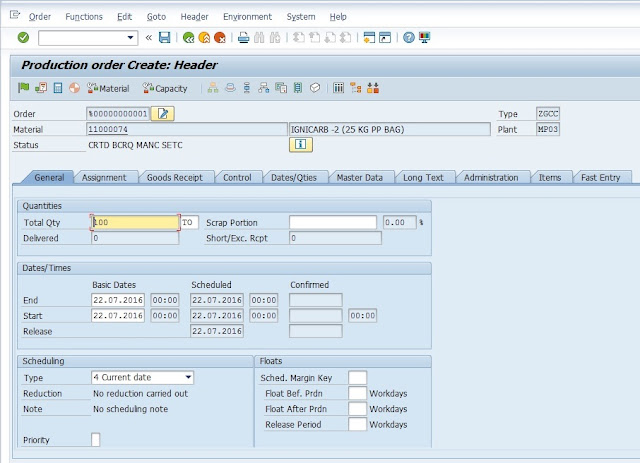Screen dimensions: 640x463
Task: Open the sequences icon
Action: coord(247,88)
